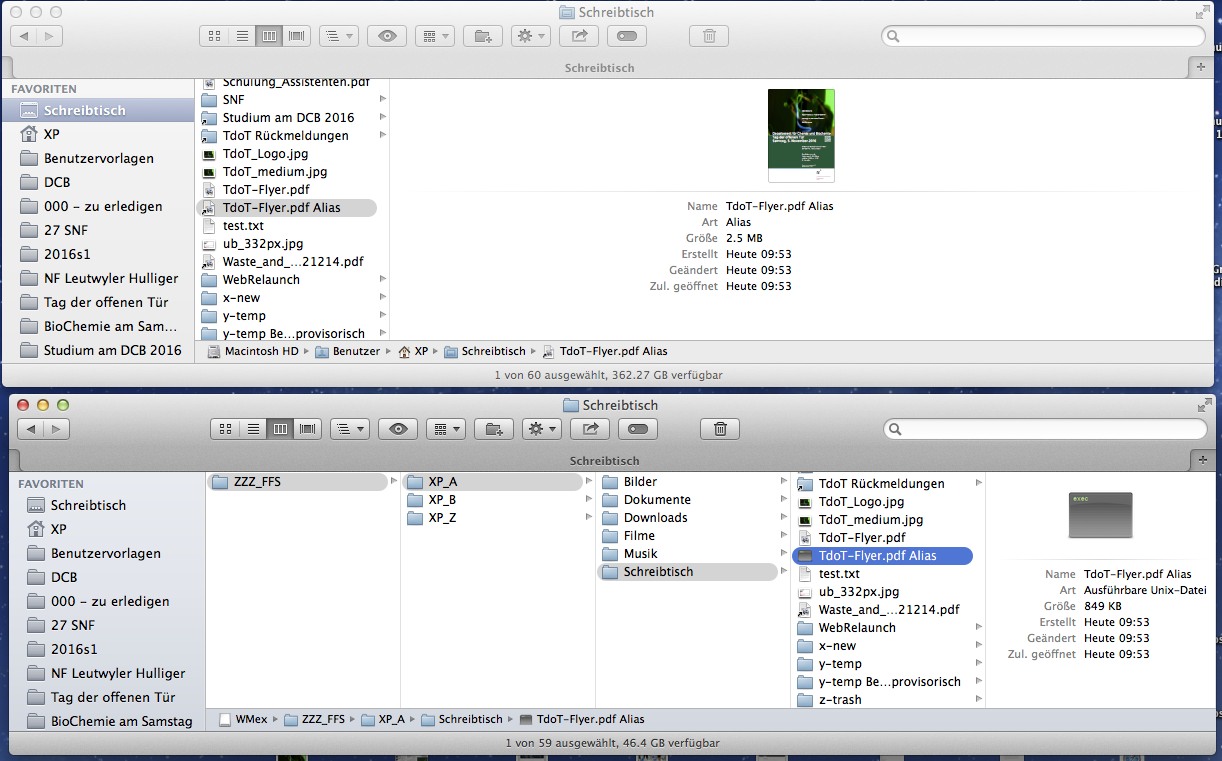Select test.txt in top window

[243, 226]
